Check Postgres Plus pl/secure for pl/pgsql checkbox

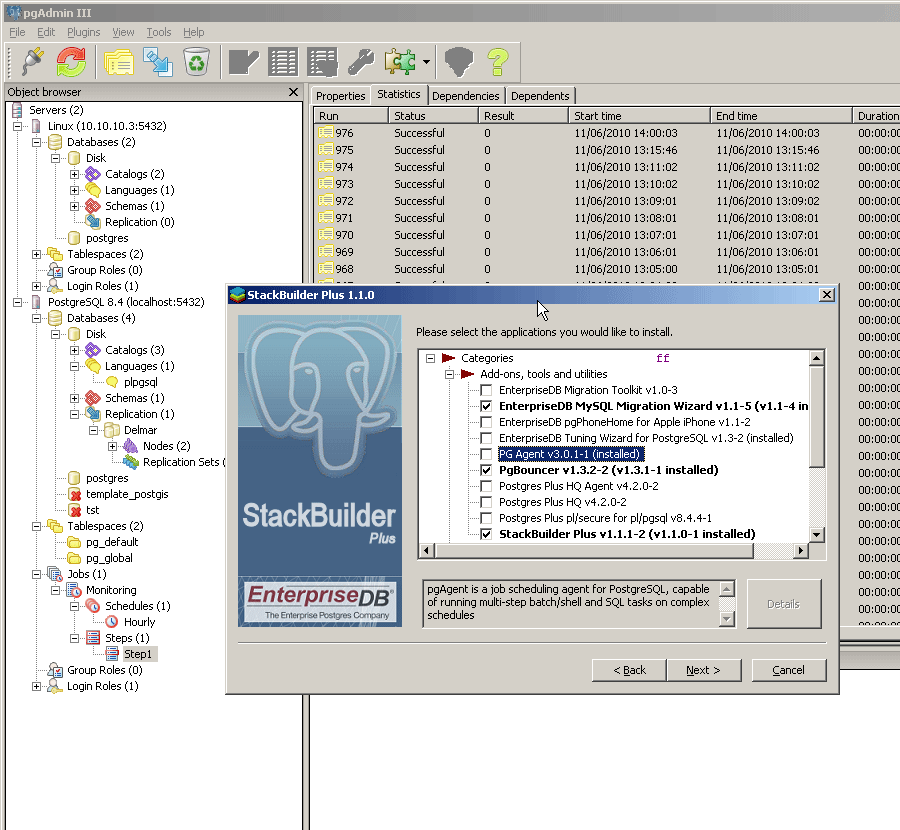[x=486, y=518]
